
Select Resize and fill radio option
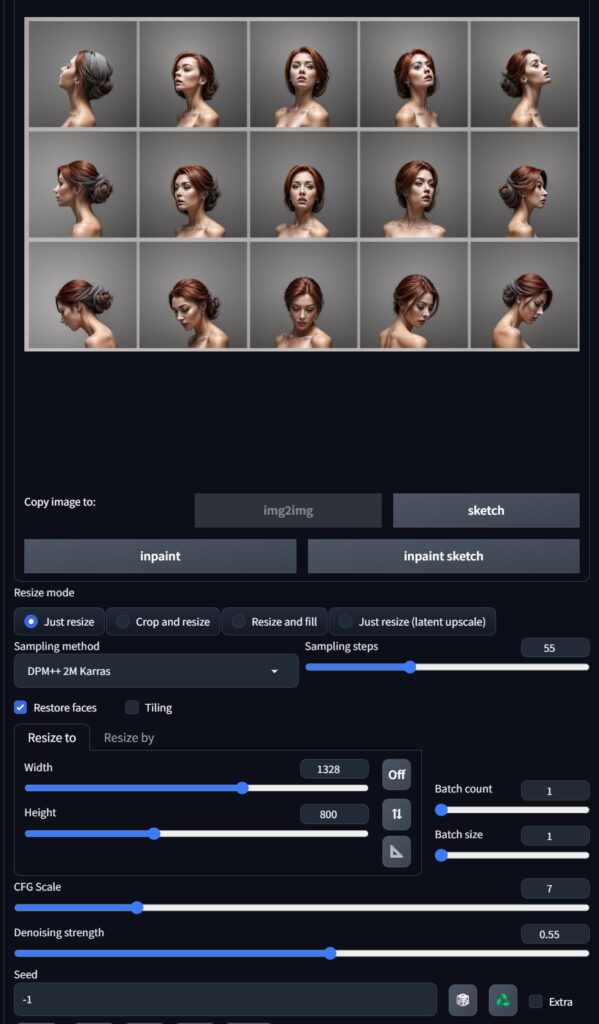pos(274,622)
